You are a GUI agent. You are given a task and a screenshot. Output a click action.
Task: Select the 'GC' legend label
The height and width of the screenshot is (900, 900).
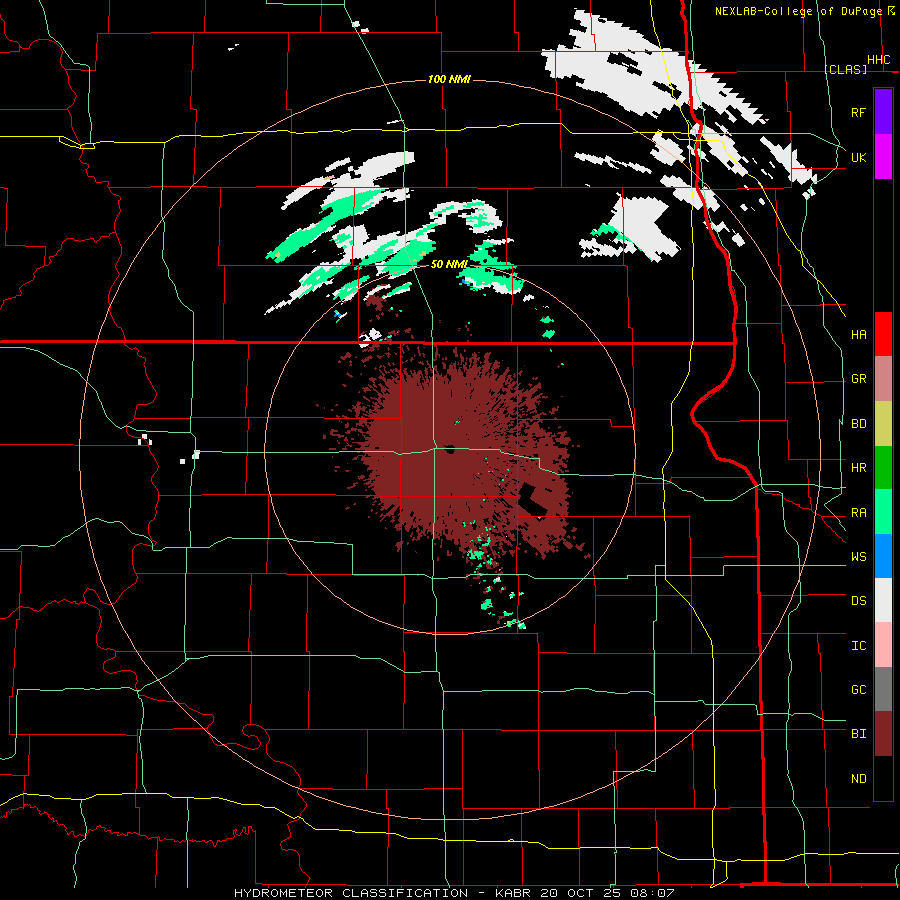pyautogui.click(x=859, y=690)
